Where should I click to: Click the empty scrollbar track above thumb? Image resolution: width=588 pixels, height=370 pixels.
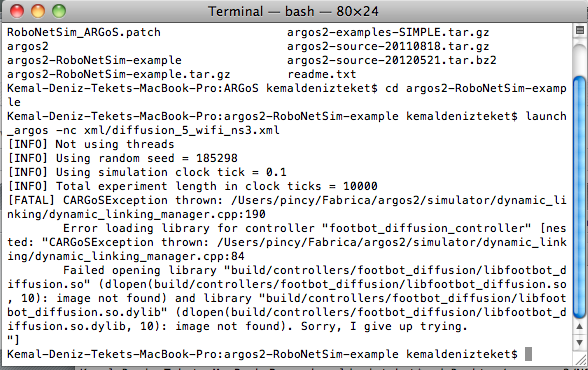click(579, 55)
